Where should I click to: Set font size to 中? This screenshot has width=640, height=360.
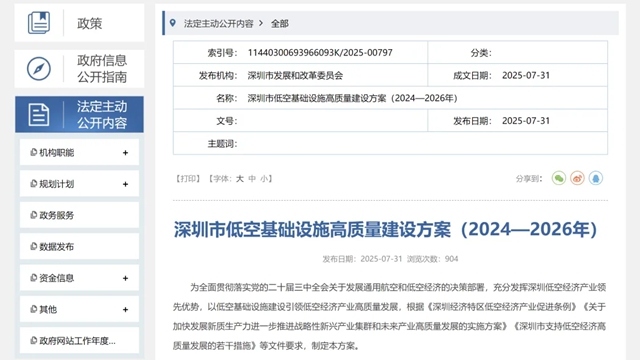coord(252,179)
